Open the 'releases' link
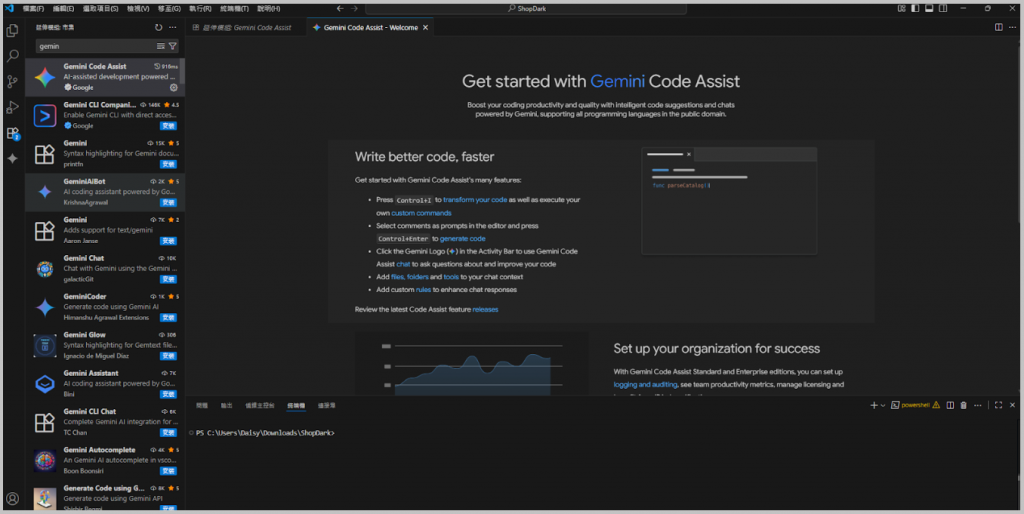 click(x=485, y=310)
